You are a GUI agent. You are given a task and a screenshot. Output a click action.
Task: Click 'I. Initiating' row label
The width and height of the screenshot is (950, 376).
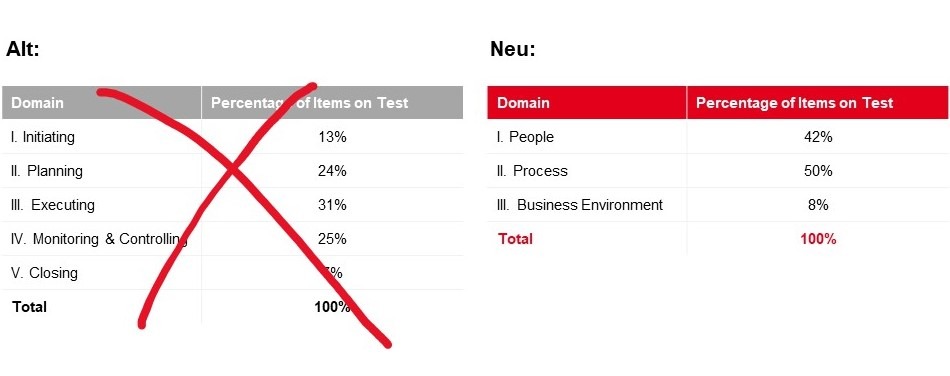click(42, 137)
